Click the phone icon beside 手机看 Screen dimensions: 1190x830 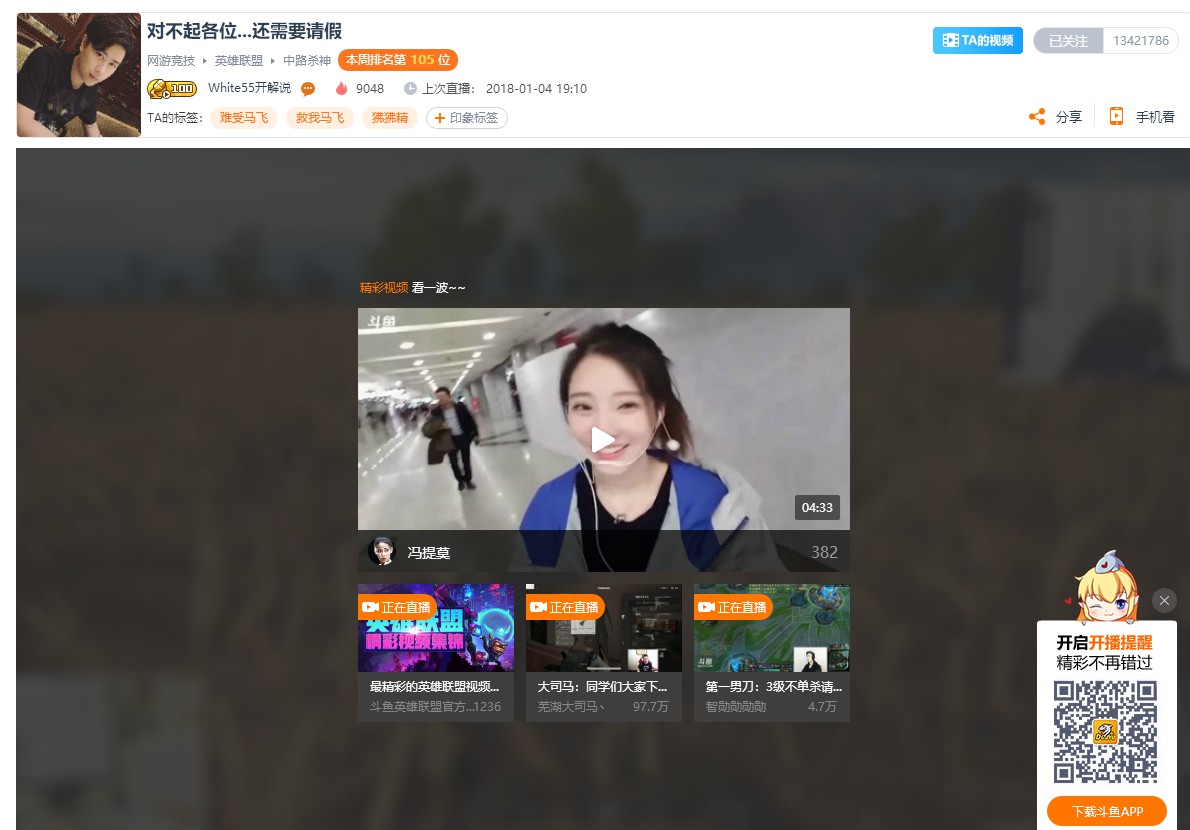(1116, 116)
